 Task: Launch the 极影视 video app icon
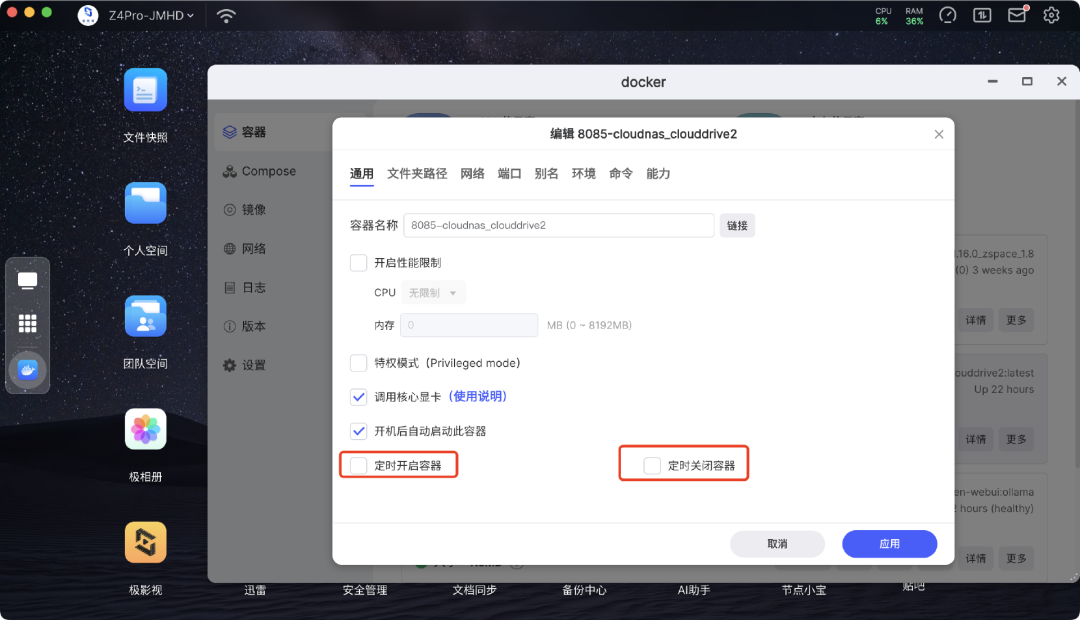click(x=145, y=542)
